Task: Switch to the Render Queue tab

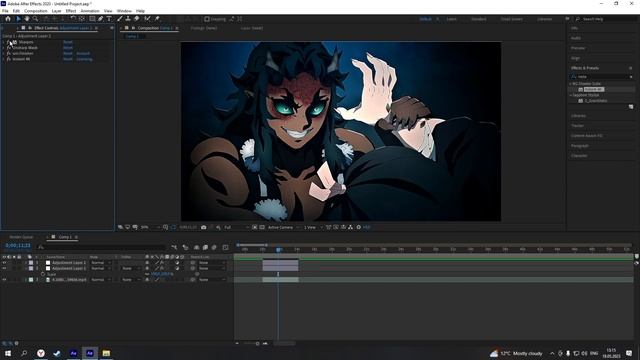Action: [x=21, y=237]
